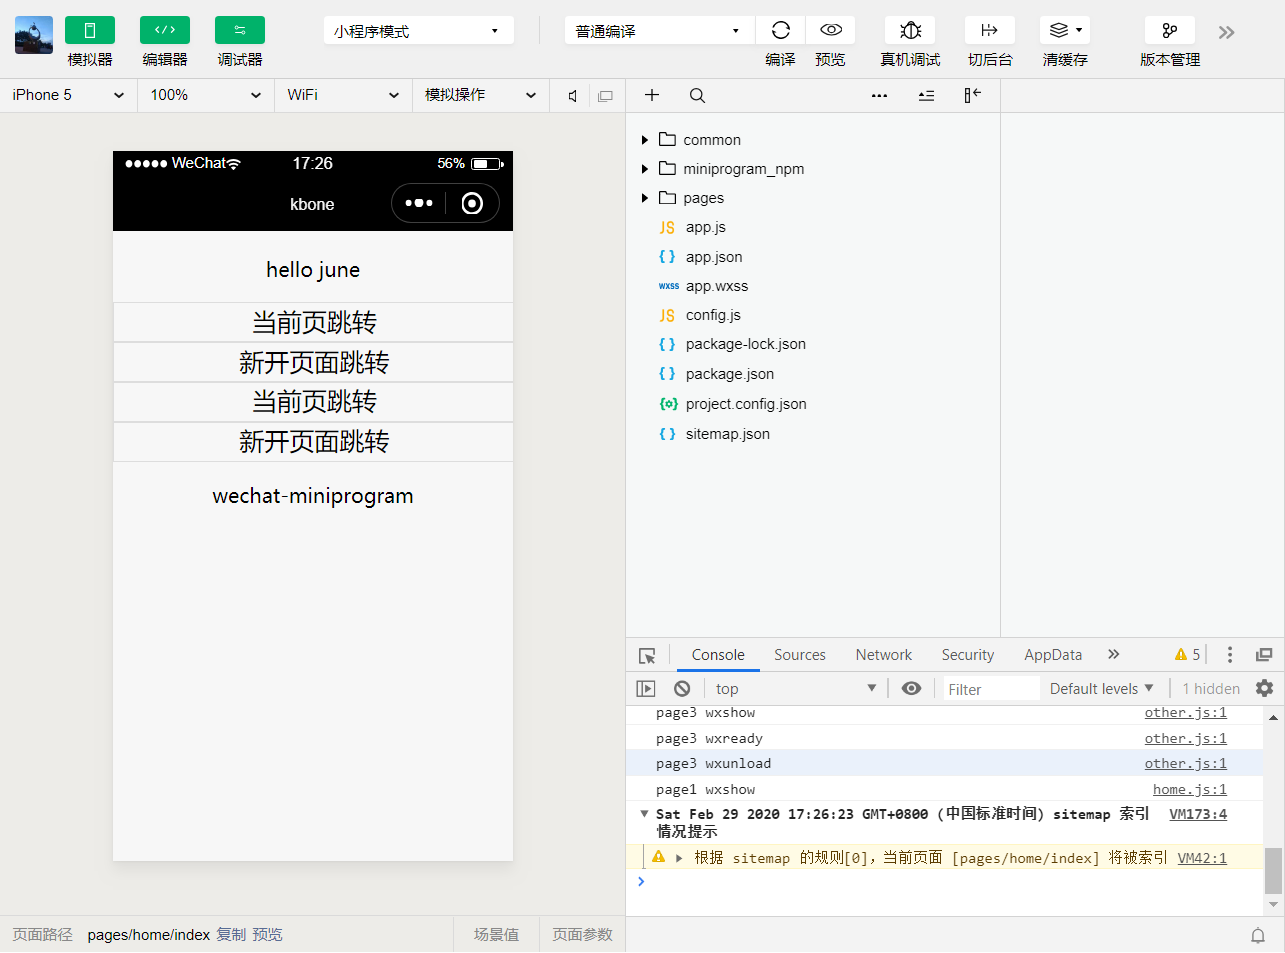Open config.js file

click(713, 315)
